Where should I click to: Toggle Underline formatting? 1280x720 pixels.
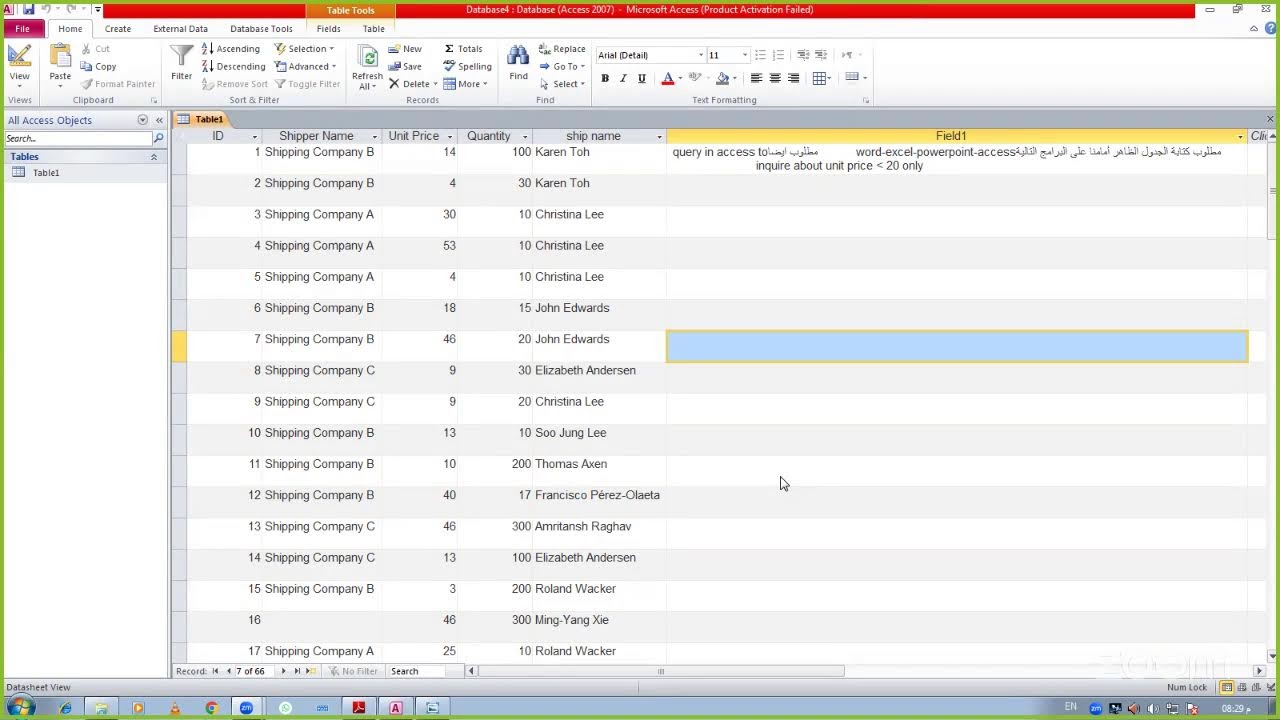(x=642, y=78)
